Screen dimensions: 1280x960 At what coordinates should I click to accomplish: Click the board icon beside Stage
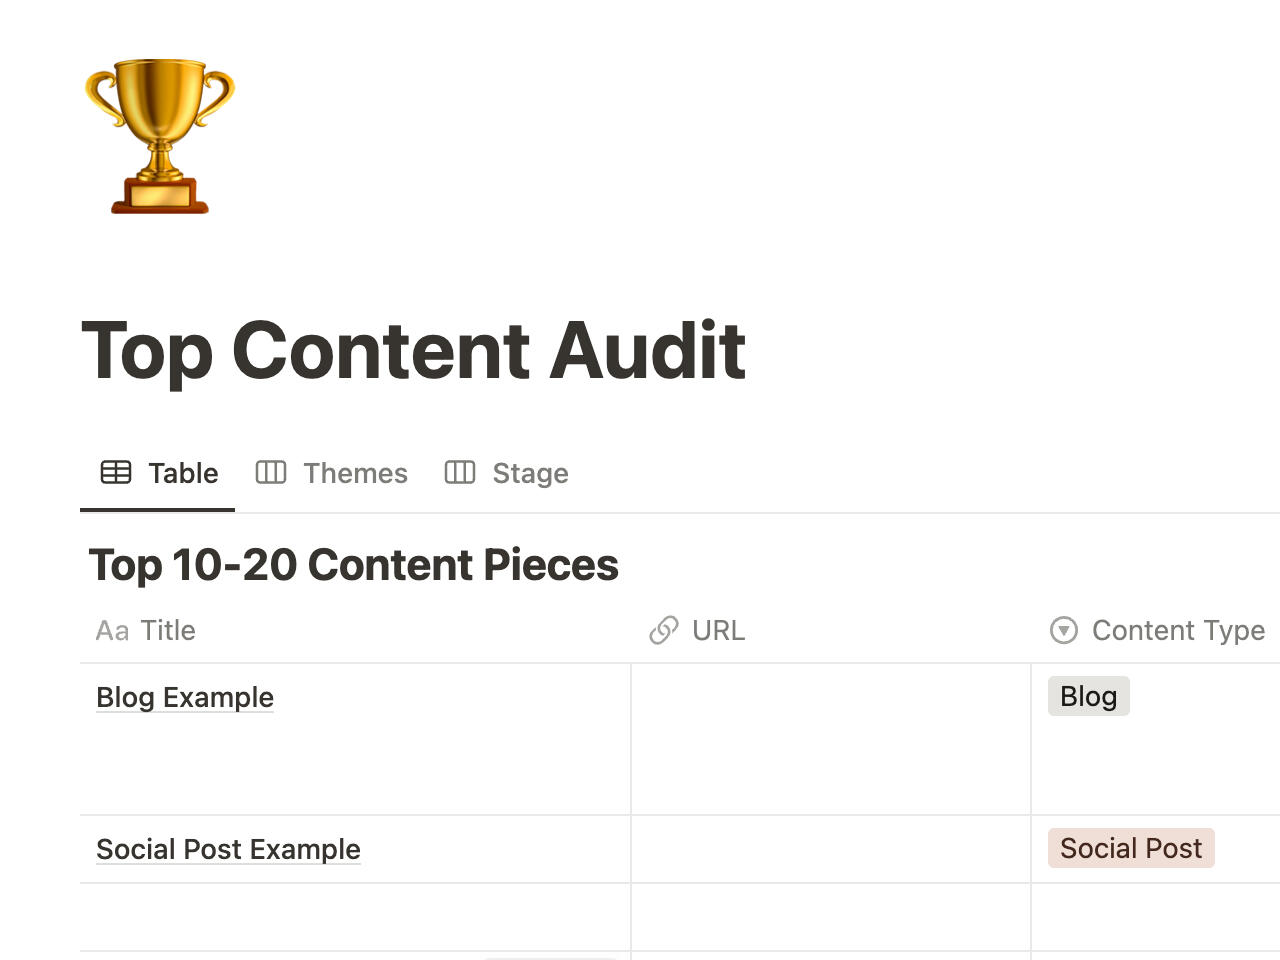[x=460, y=472]
